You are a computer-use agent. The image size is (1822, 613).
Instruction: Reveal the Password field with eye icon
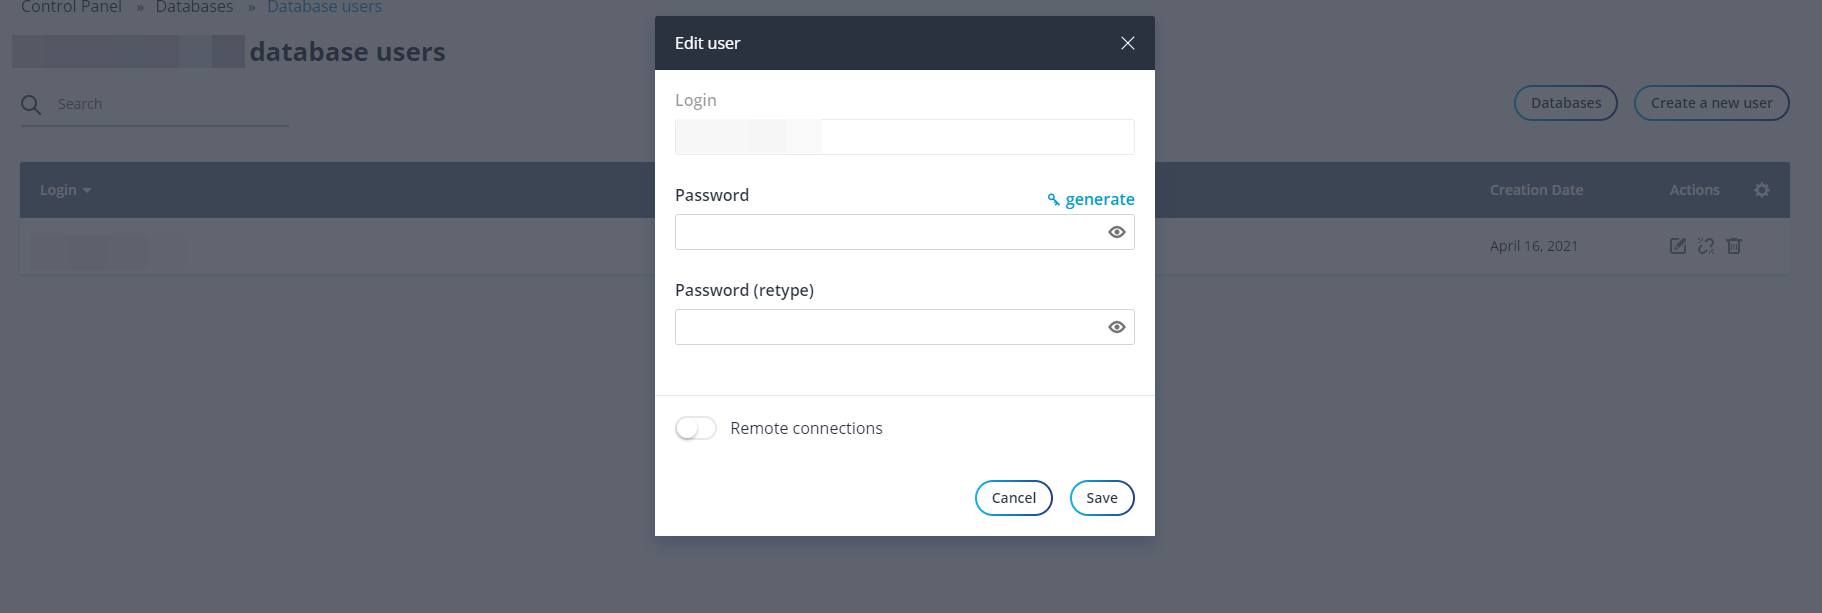coord(1116,231)
